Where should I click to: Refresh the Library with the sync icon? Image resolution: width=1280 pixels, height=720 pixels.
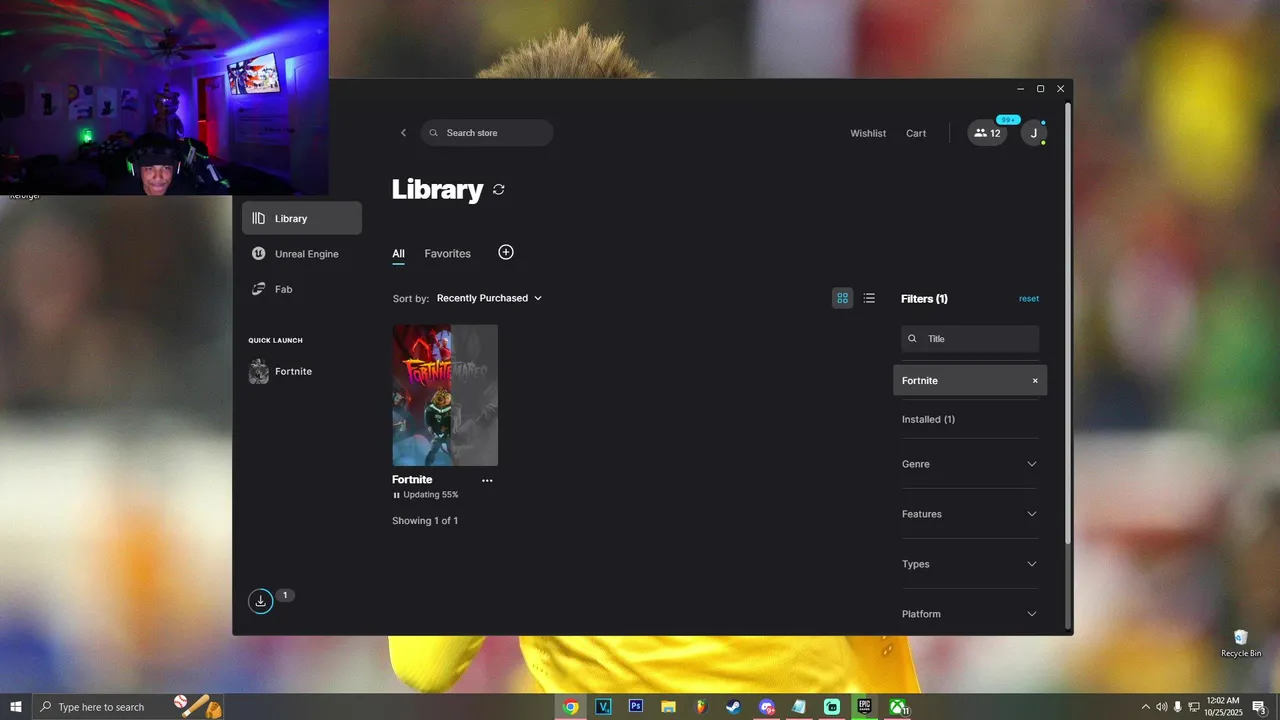(498, 189)
